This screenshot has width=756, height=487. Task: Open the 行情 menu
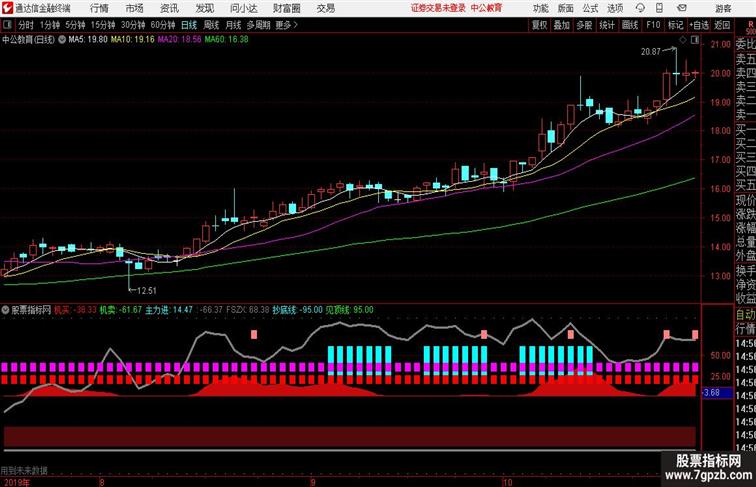click(x=99, y=8)
